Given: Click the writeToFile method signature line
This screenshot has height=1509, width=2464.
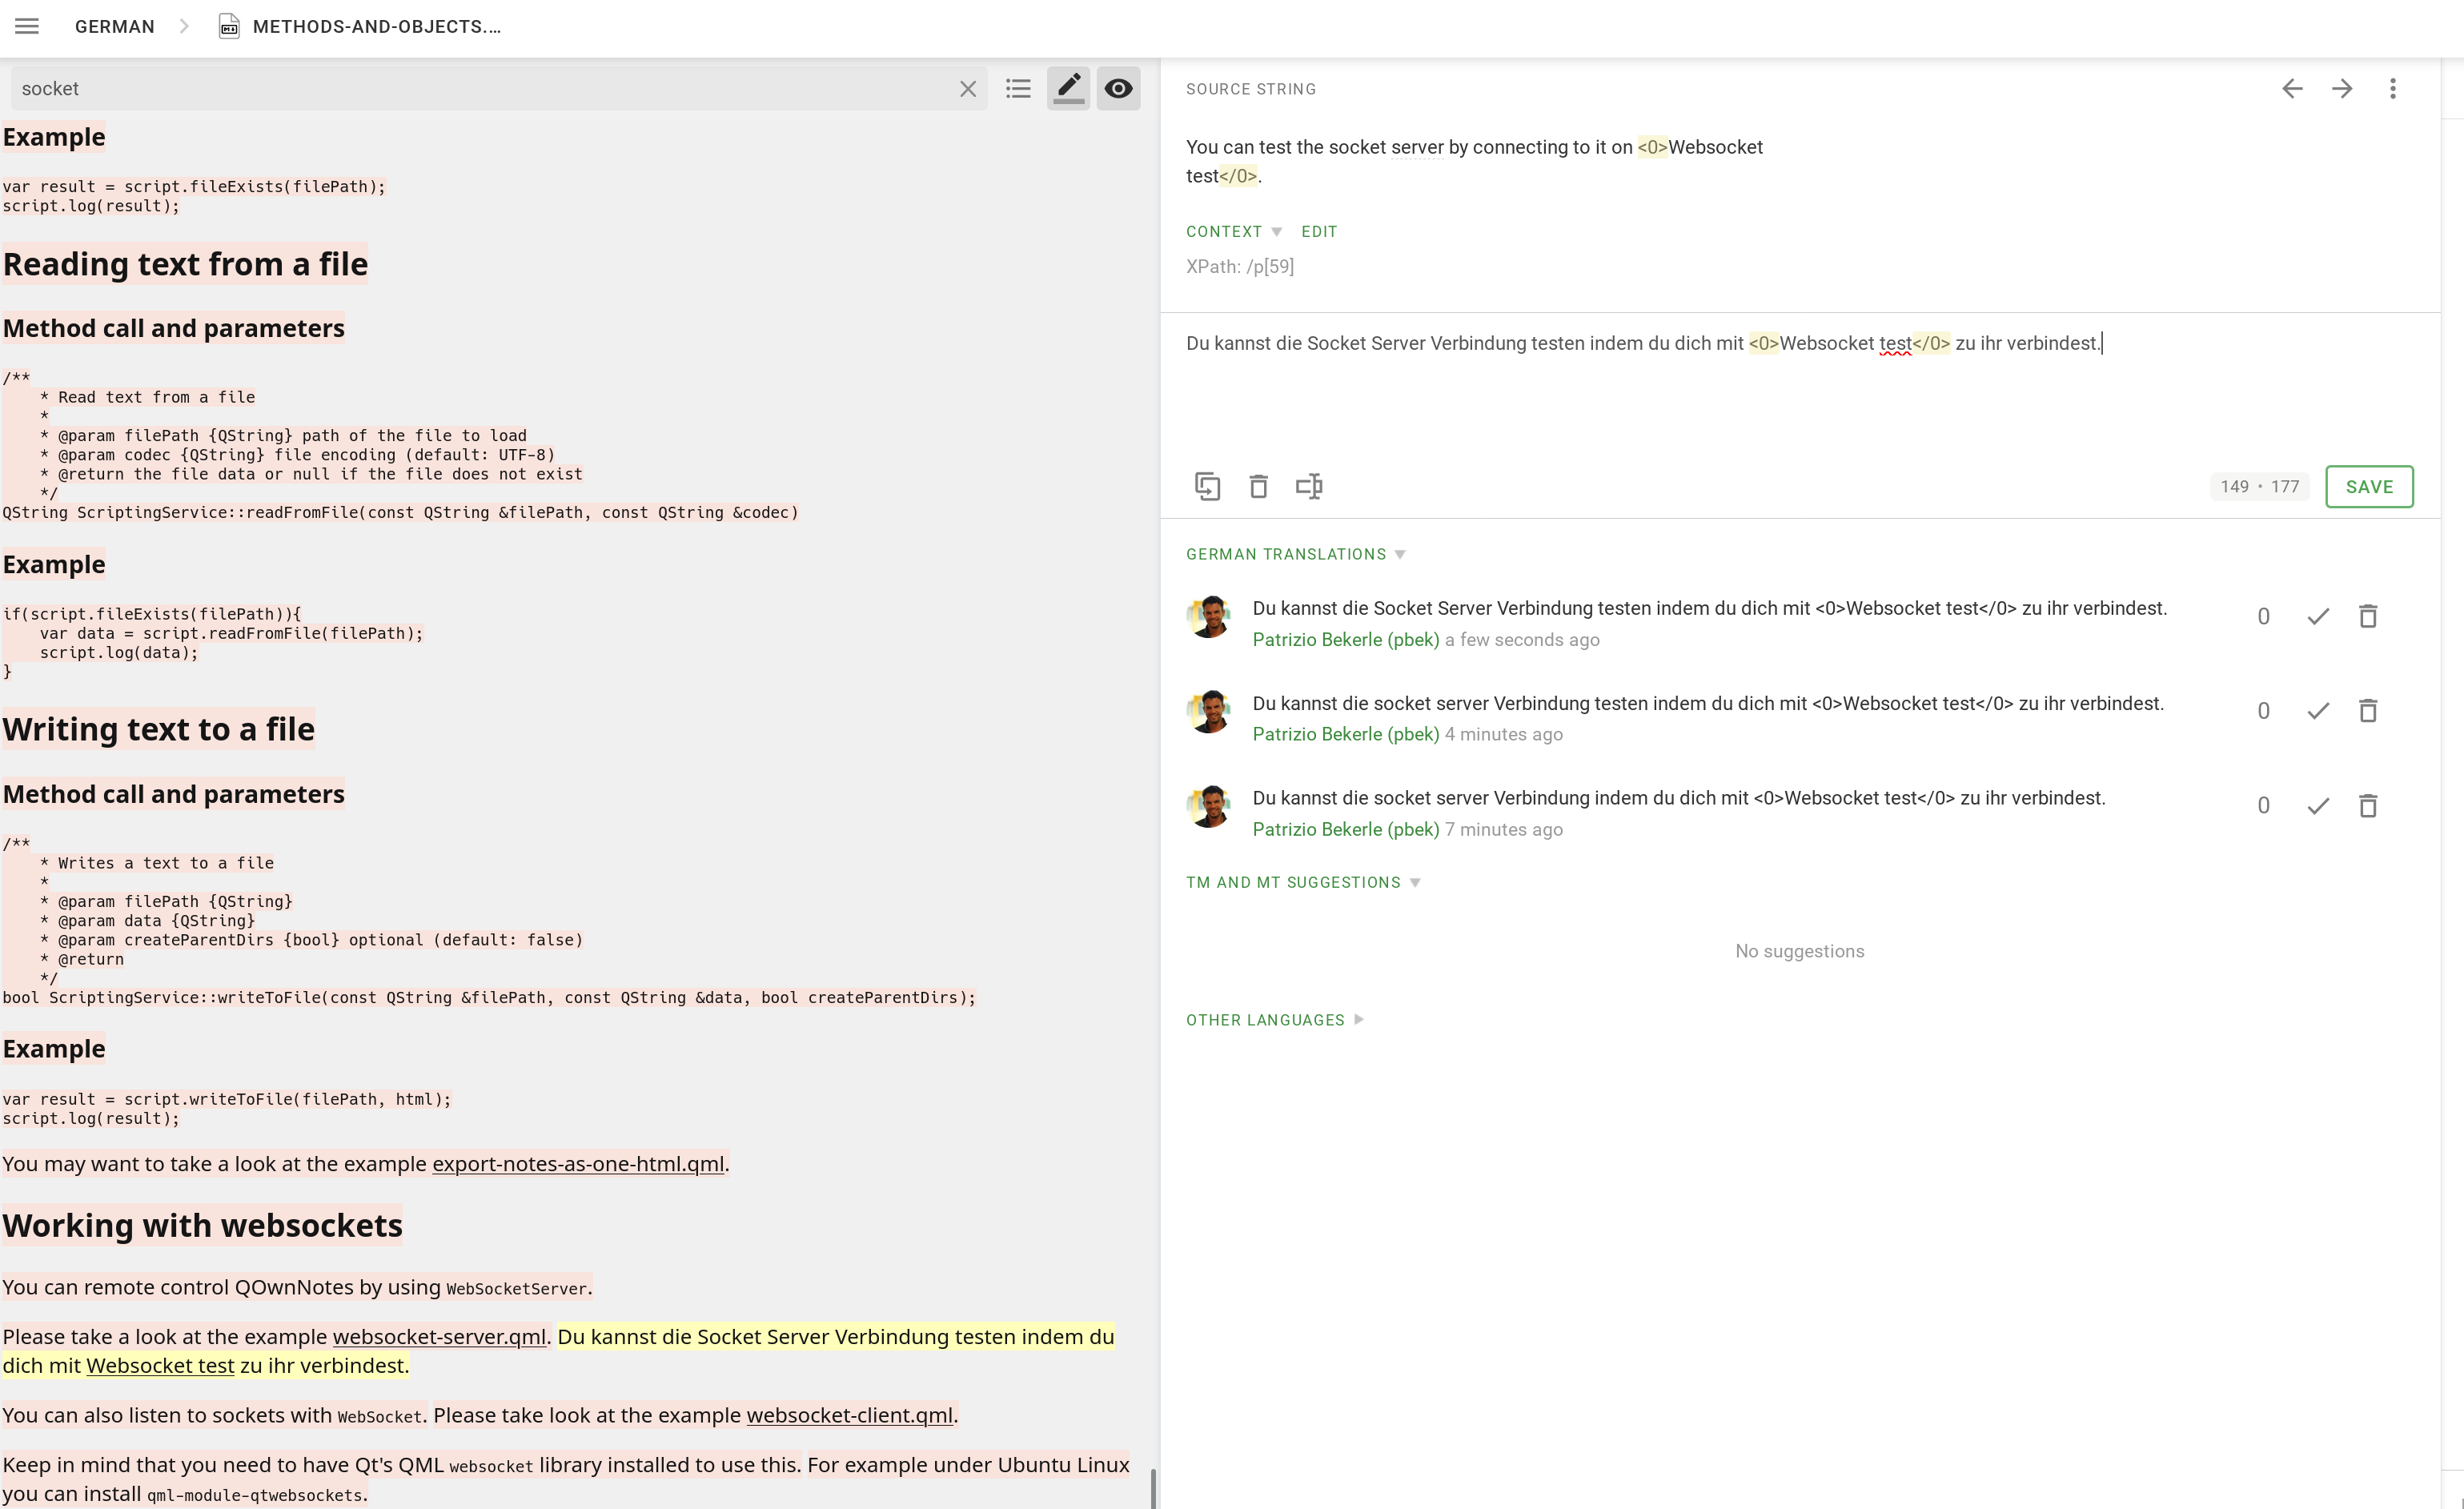Looking at the screenshot, I should [x=489, y=998].
